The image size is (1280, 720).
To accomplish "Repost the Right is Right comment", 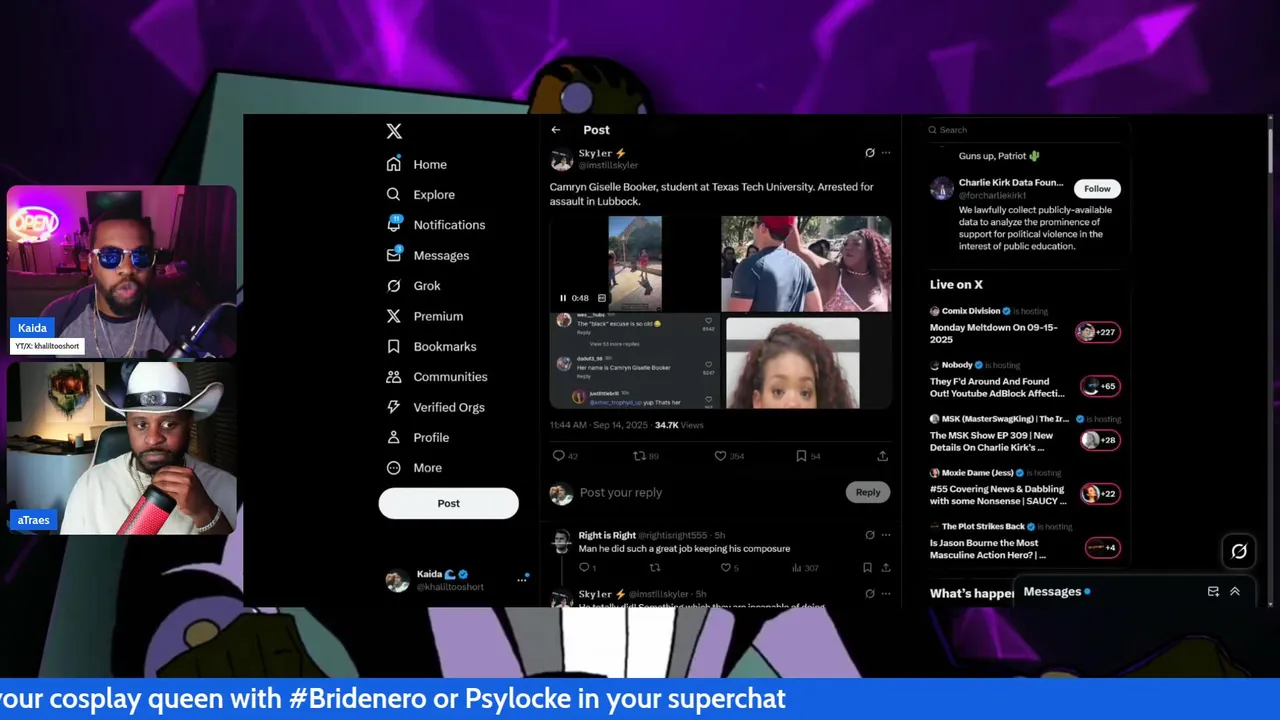I will pos(655,568).
